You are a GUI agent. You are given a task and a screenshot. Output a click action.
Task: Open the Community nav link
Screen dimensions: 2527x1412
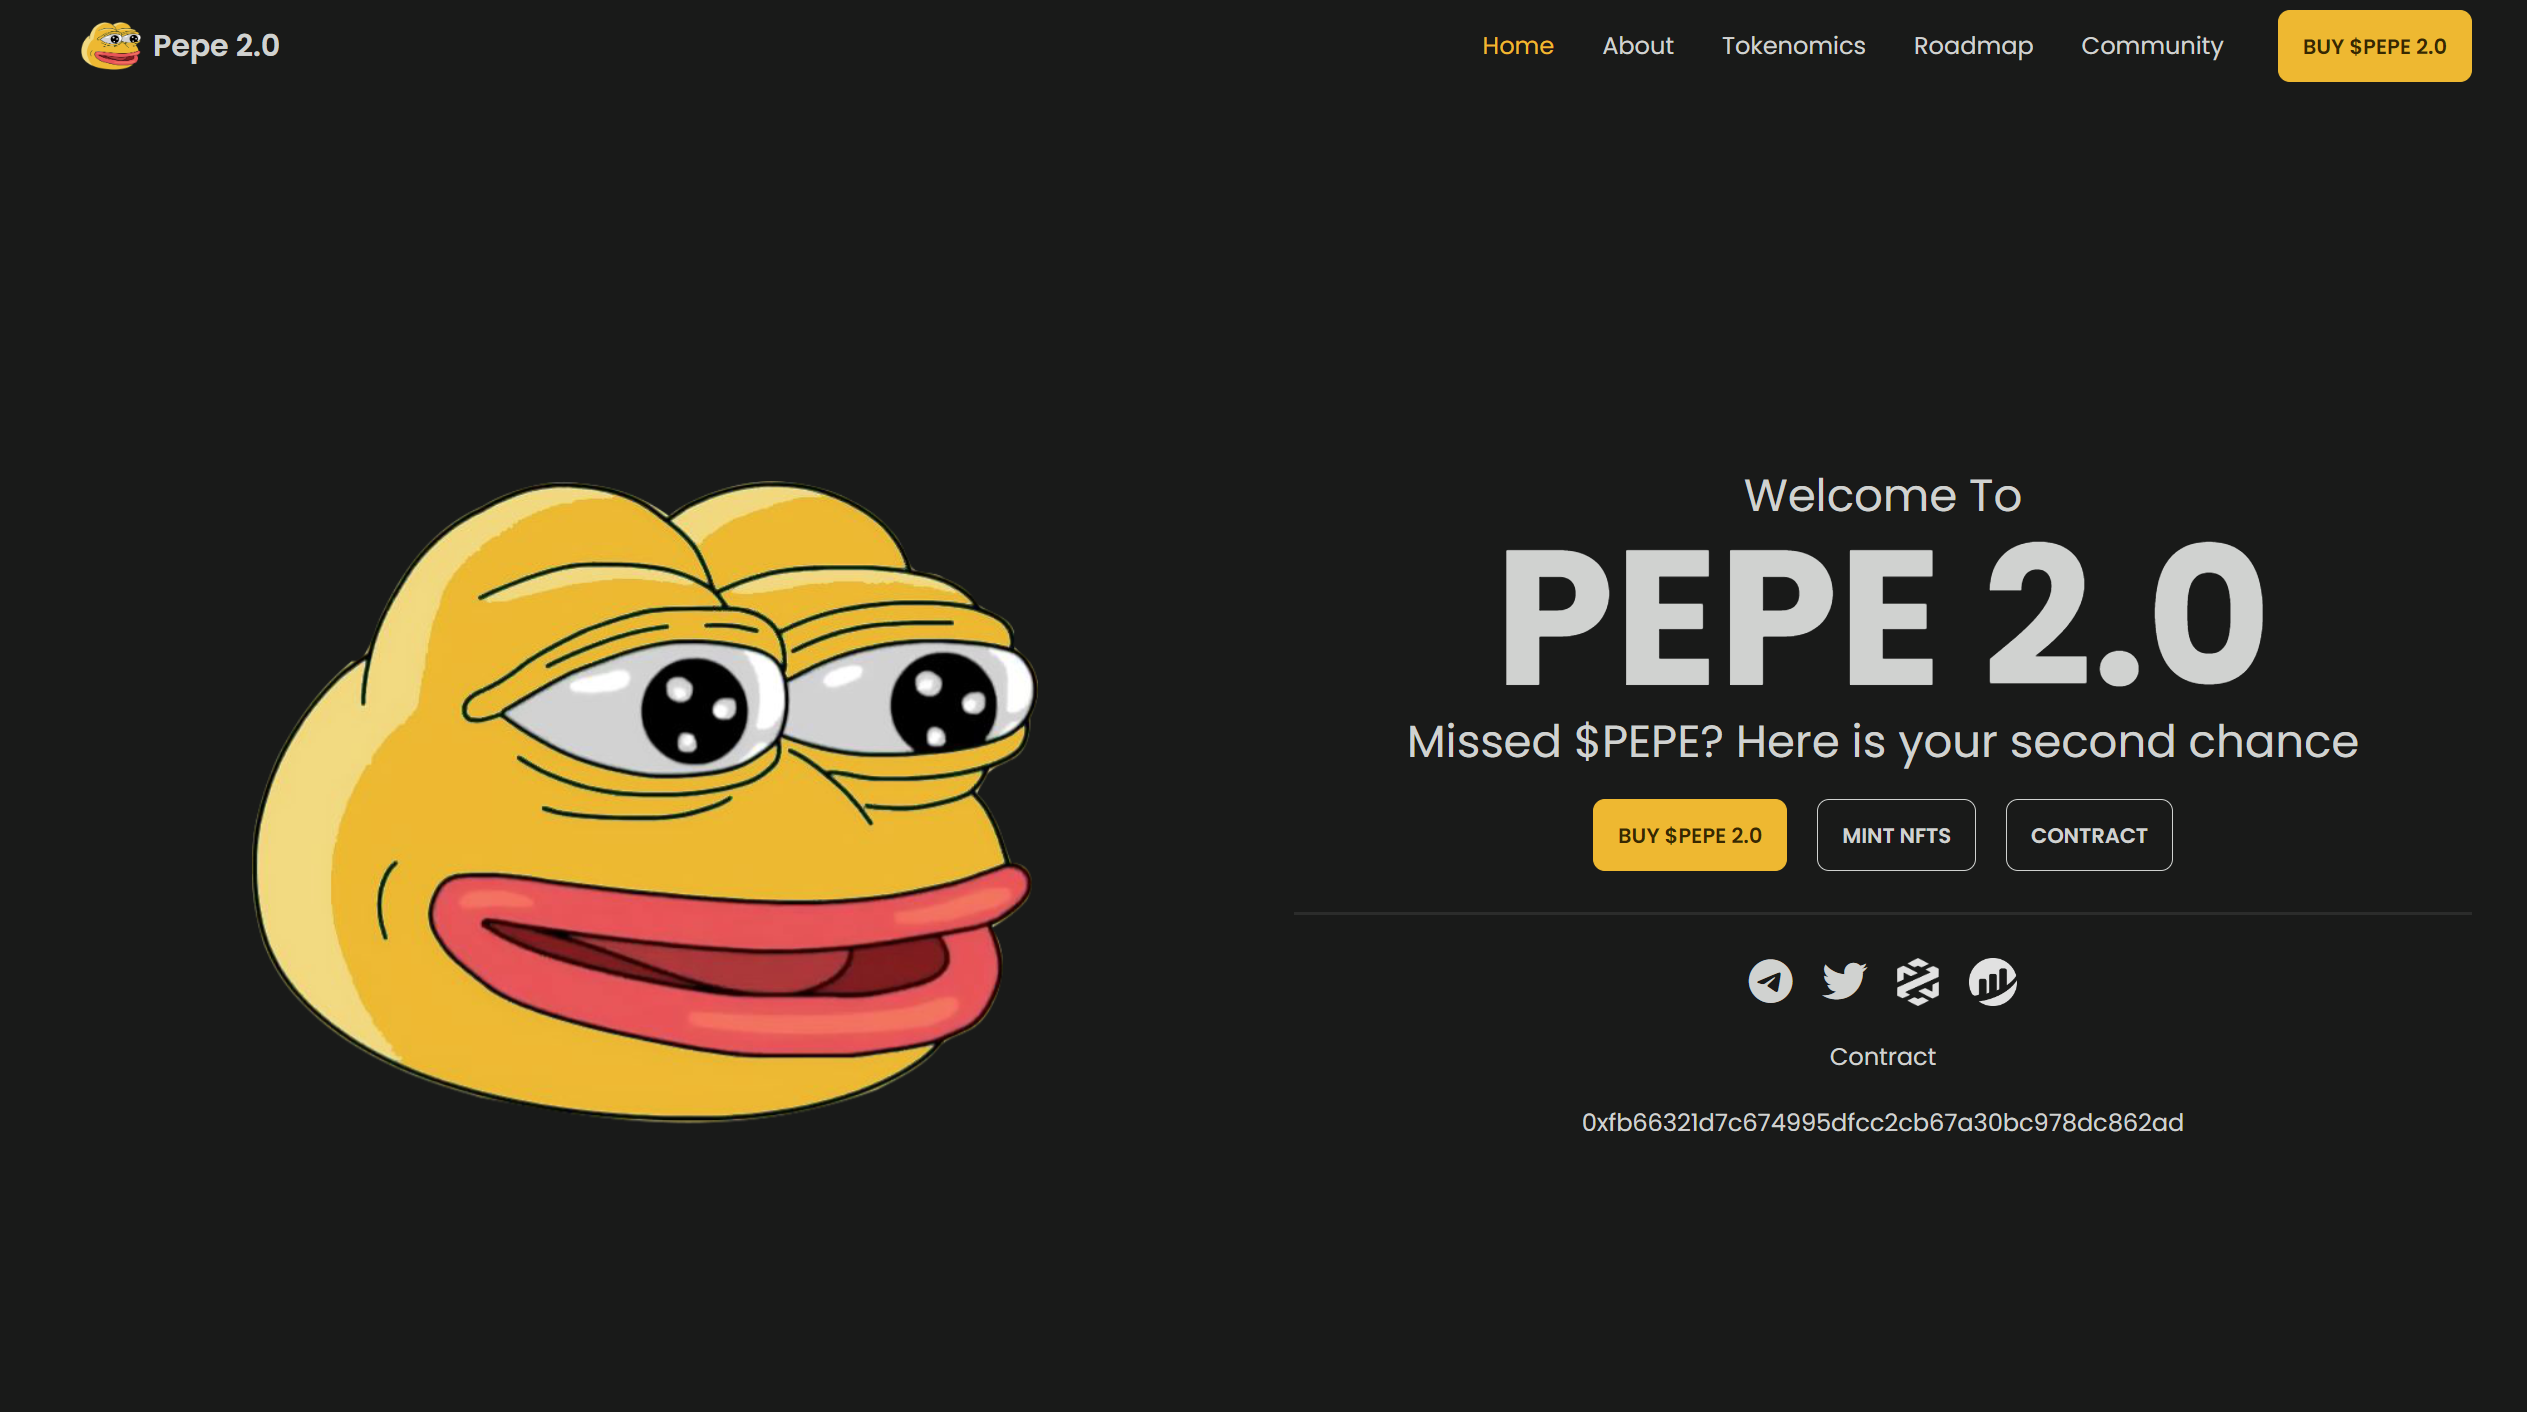coord(2152,46)
